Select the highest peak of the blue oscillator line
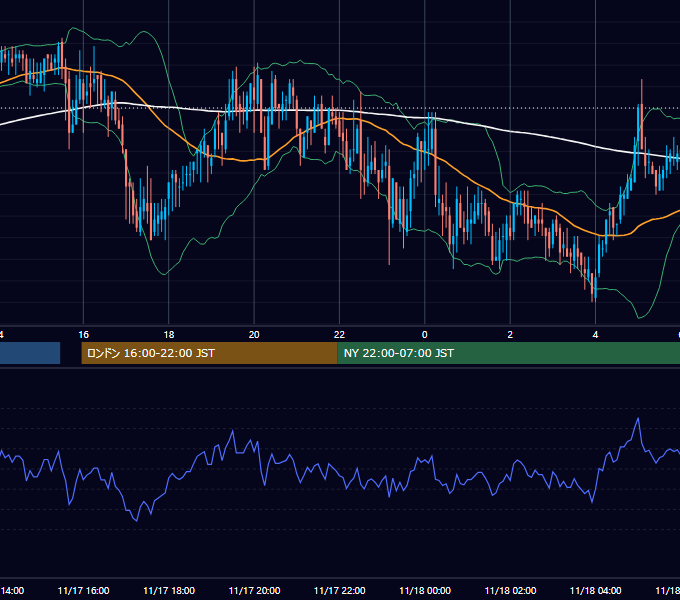 tap(638, 419)
